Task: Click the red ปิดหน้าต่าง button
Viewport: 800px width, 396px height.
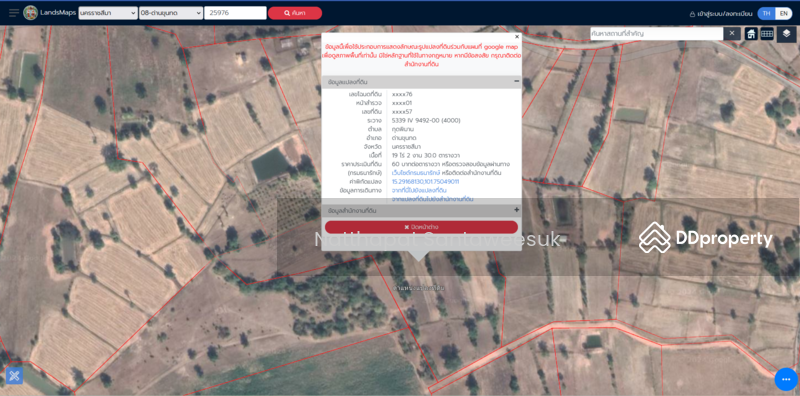Action: (421, 227)
